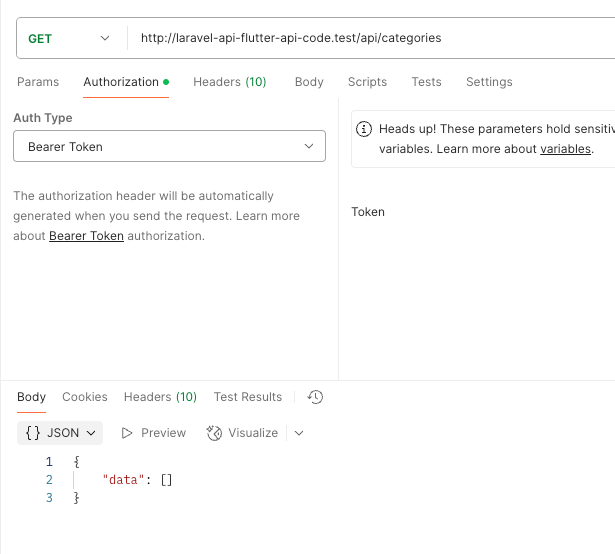Screen dimensions: 615x554
Task: Open the Tests tab
Action: point(426,82)
